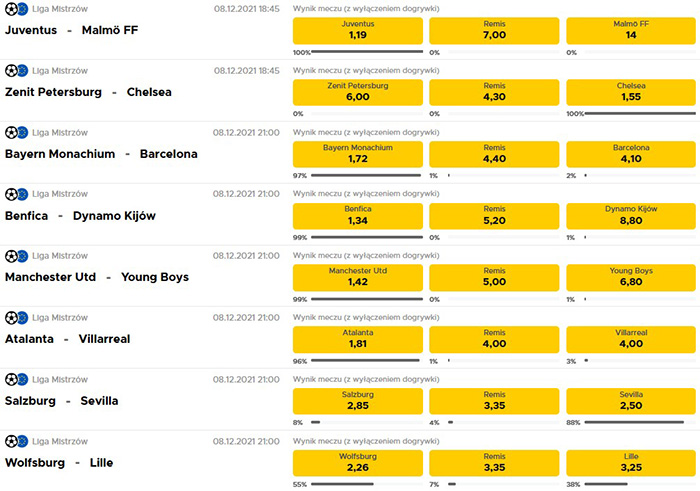Click the league icon for Bayern Monachium match

[15, 132]
